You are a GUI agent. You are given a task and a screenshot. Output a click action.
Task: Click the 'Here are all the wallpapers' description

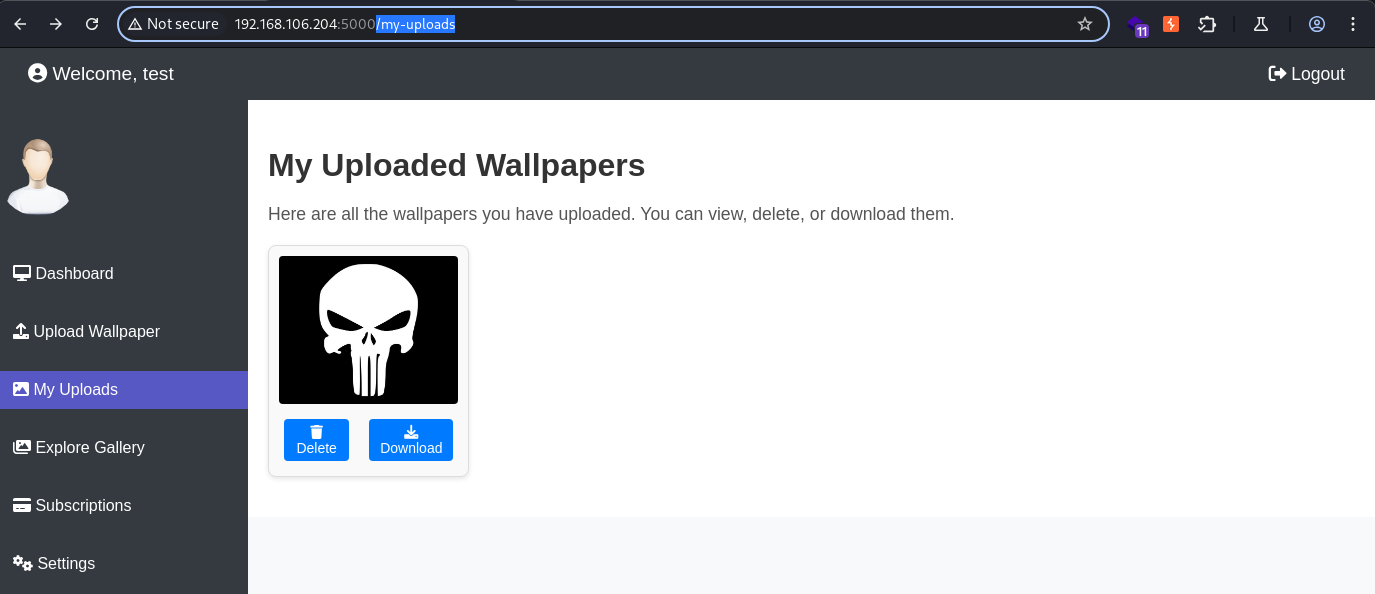(x=611, y=214)
